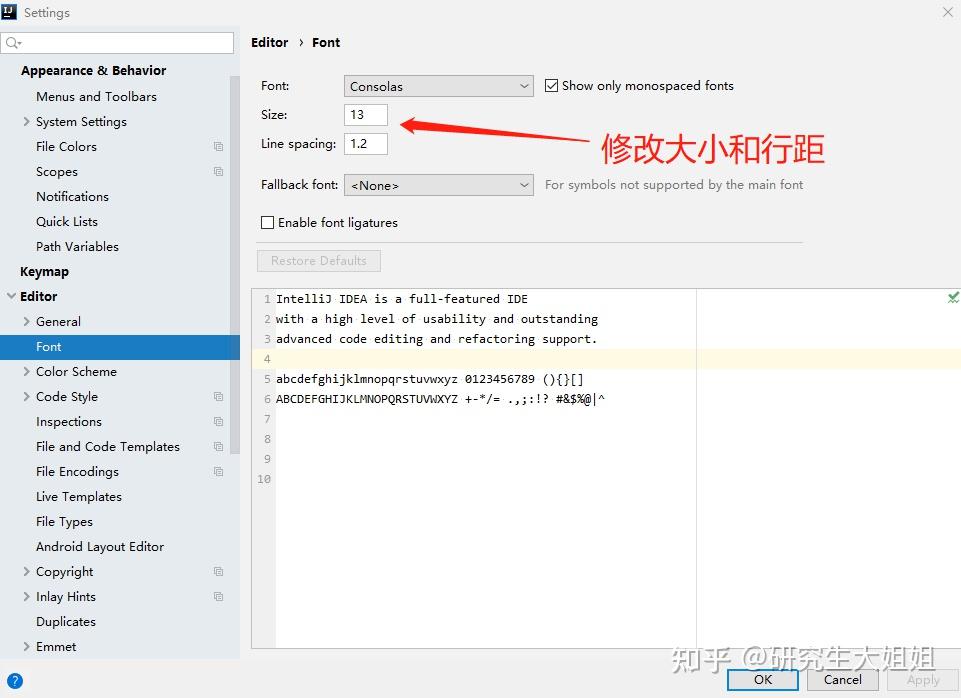Viewport: 961px width, 698px height.
Task: Click the Editor breadcrumb link
Action: (x=270, y=42)
